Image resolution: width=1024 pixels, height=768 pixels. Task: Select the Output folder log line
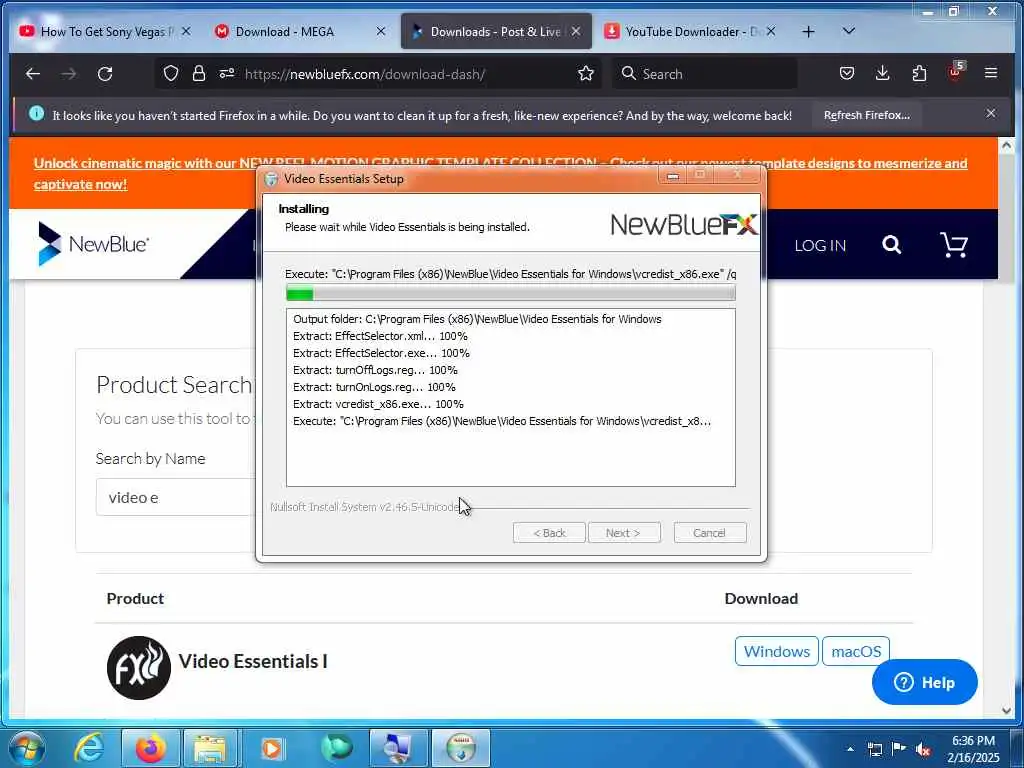pos(477,319)
